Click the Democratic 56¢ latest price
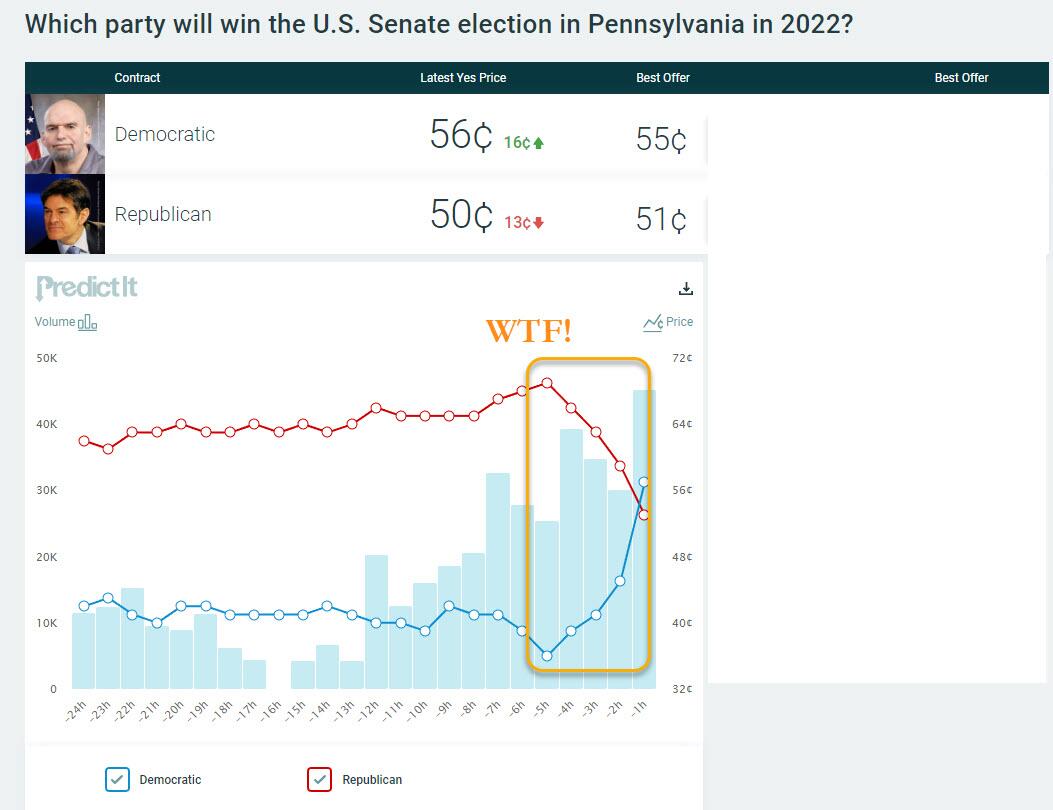The height and width of the screenshot is (810, 1053). (x=461, y=135)
